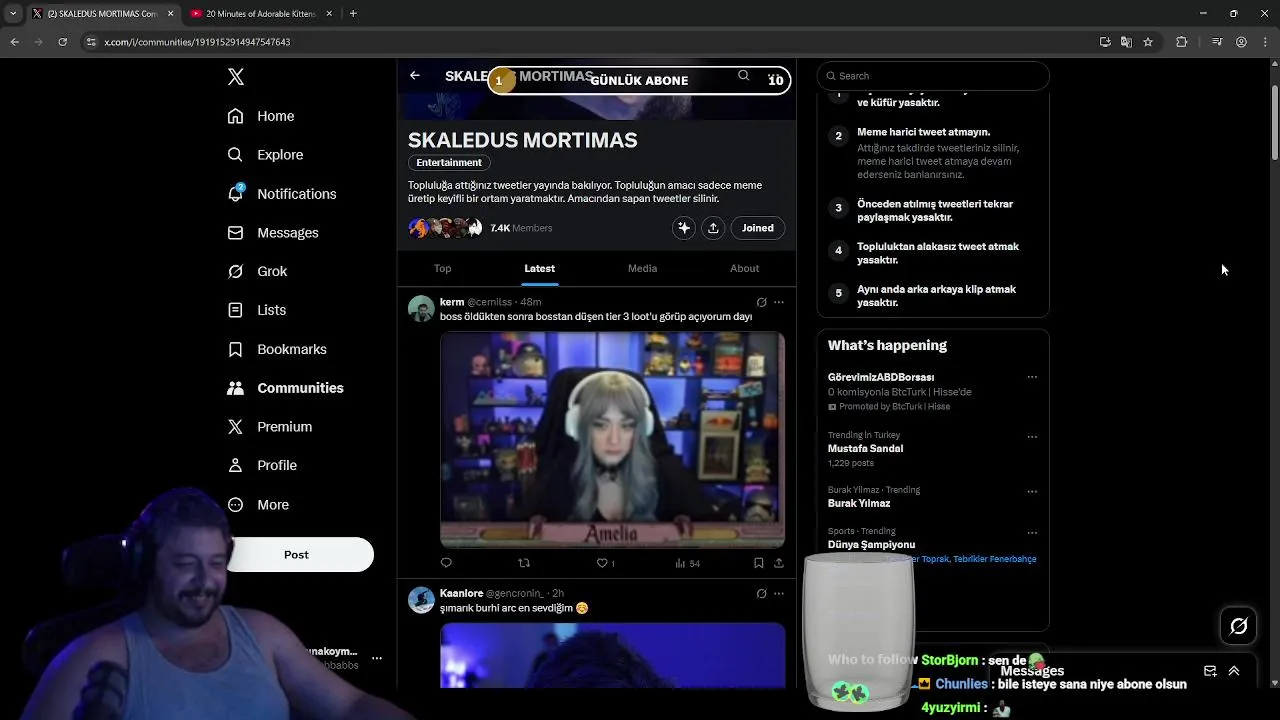
Task: Click the Grok sparkle icon beside Joined
Action: [684, 228]
